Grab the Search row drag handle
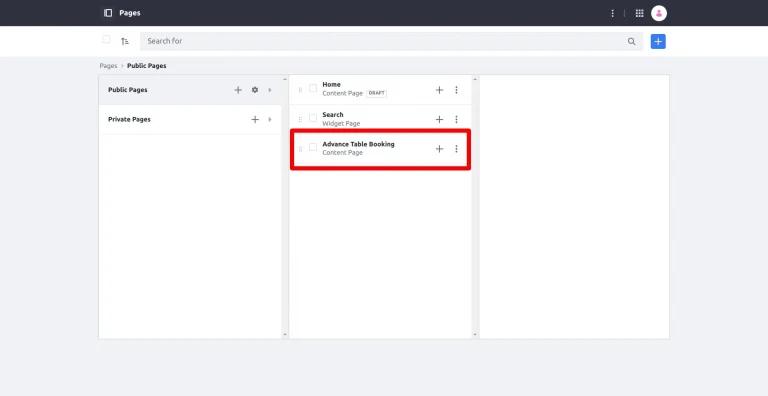Viewport: 768px width, 396px height. pyautogui.click(x=300, y=120)
